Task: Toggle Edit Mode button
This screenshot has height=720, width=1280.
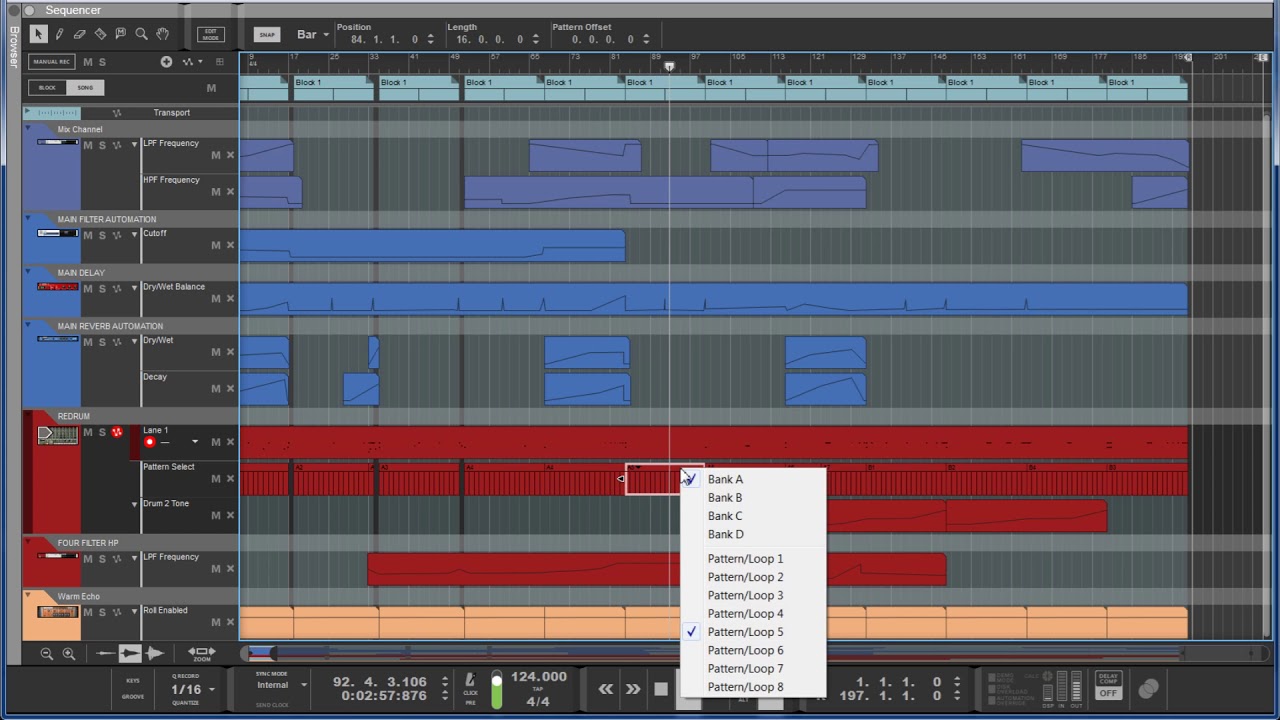Action: [x=211, y=34]
